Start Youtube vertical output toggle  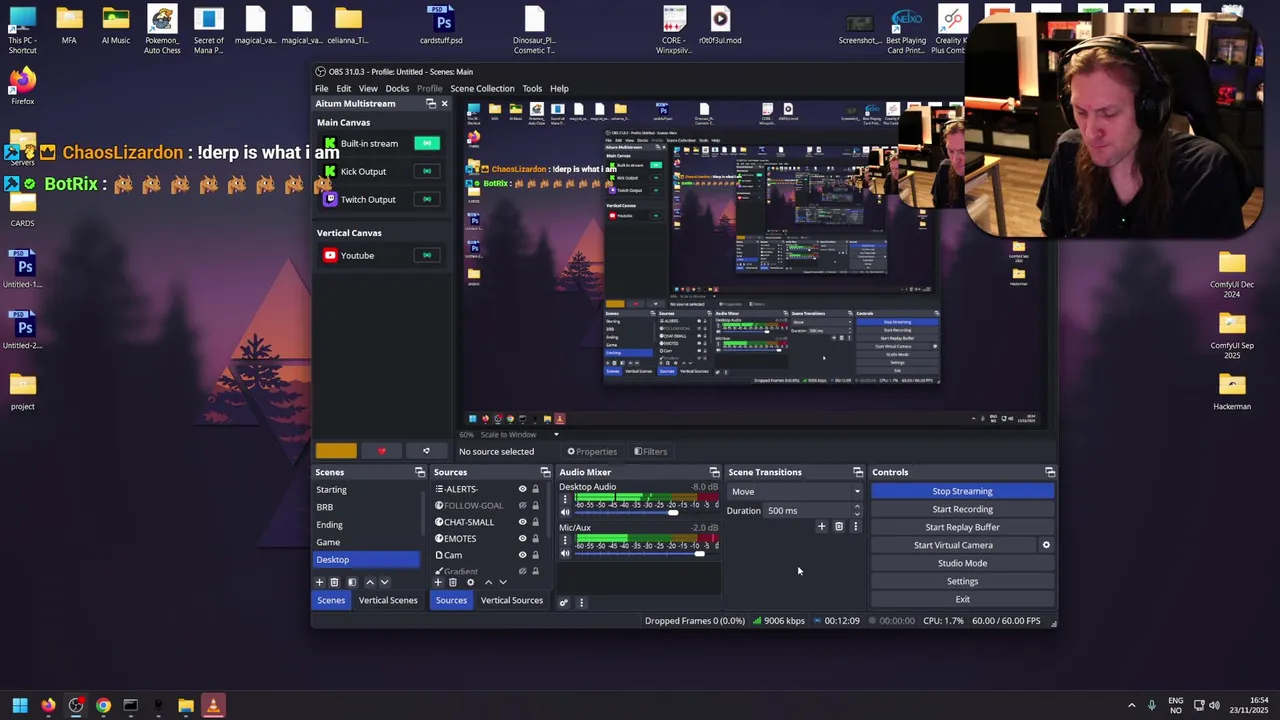pyautogui.click(x=427, y=255)
